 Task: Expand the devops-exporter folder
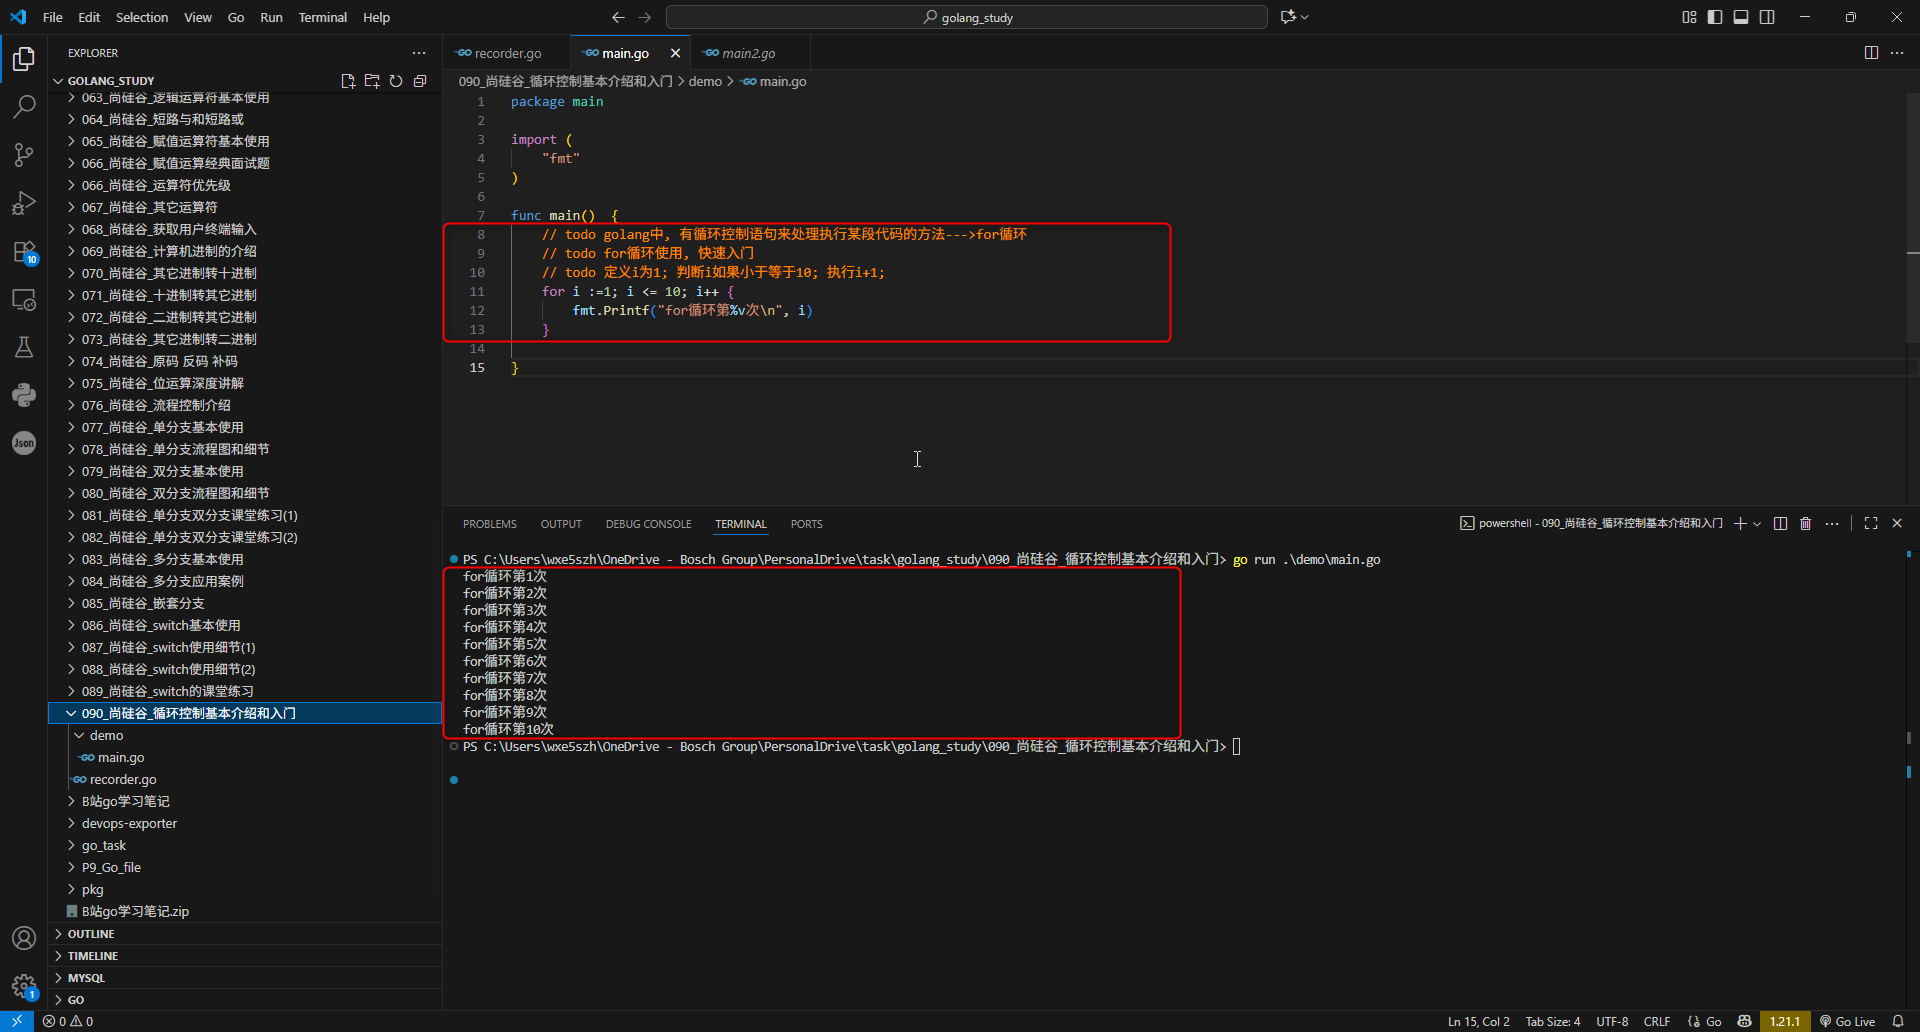(246, 823)
